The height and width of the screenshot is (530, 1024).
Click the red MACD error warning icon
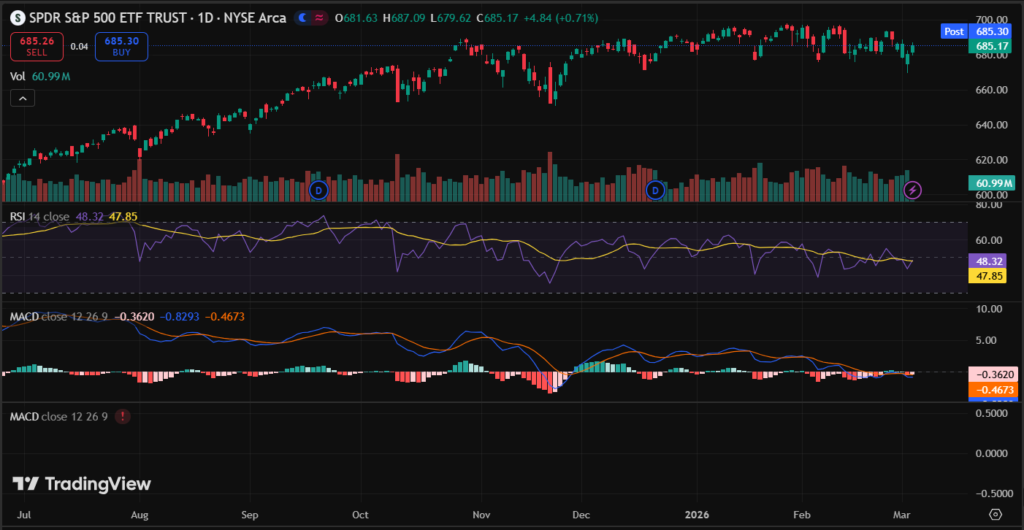tap(122, 416)
